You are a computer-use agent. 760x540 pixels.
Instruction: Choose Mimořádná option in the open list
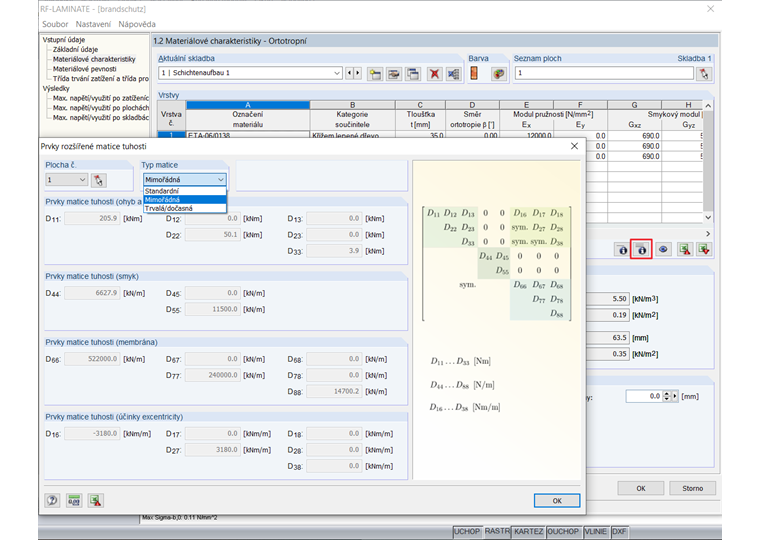185,200
